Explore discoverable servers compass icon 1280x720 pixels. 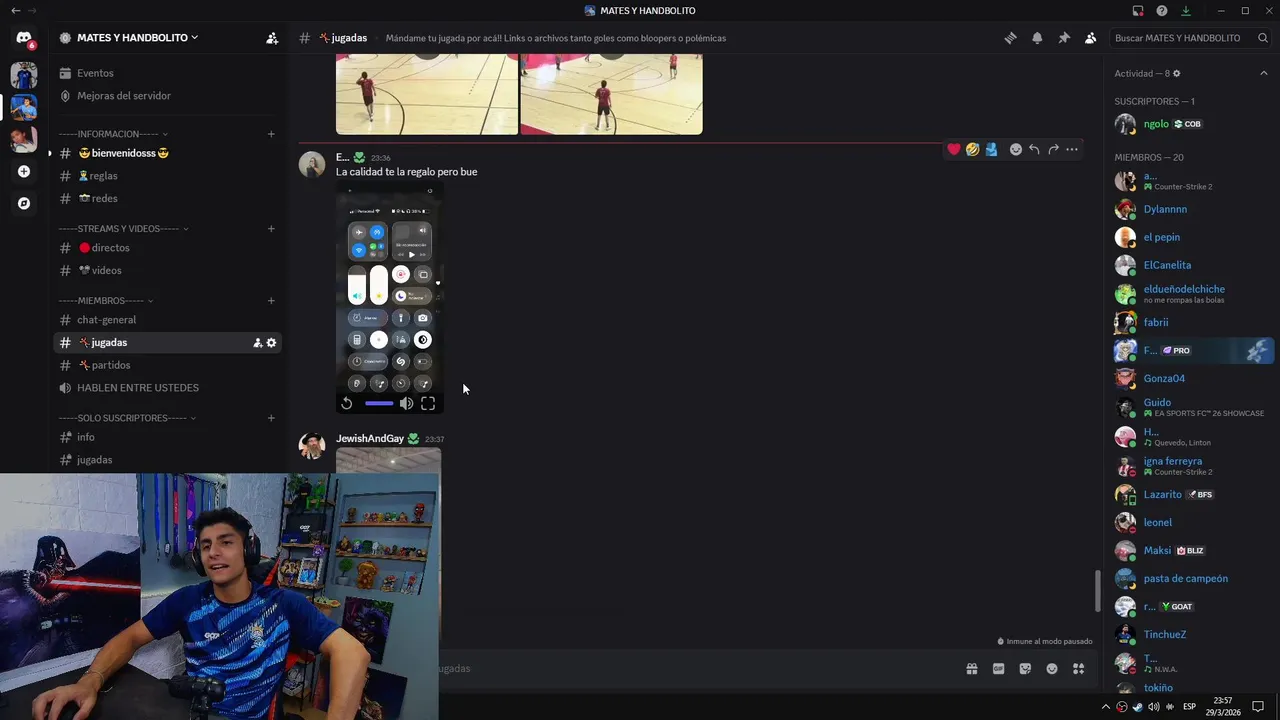click(24, 203)
